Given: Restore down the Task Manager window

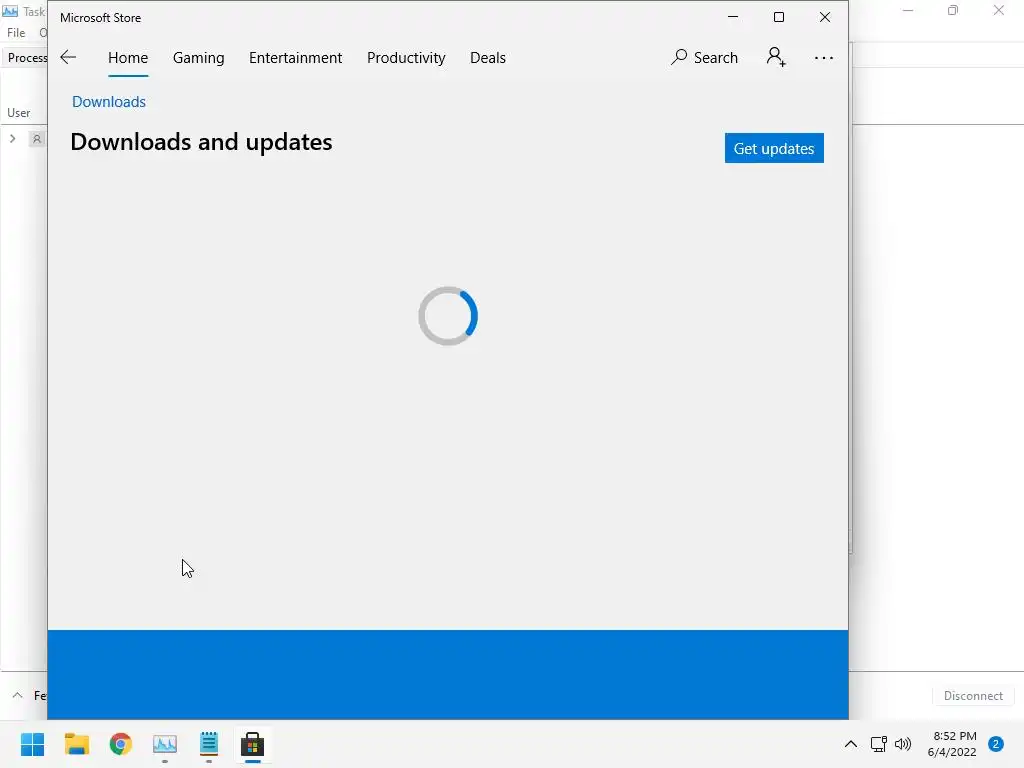Looking at the screenshot, I should click(953, 10).
